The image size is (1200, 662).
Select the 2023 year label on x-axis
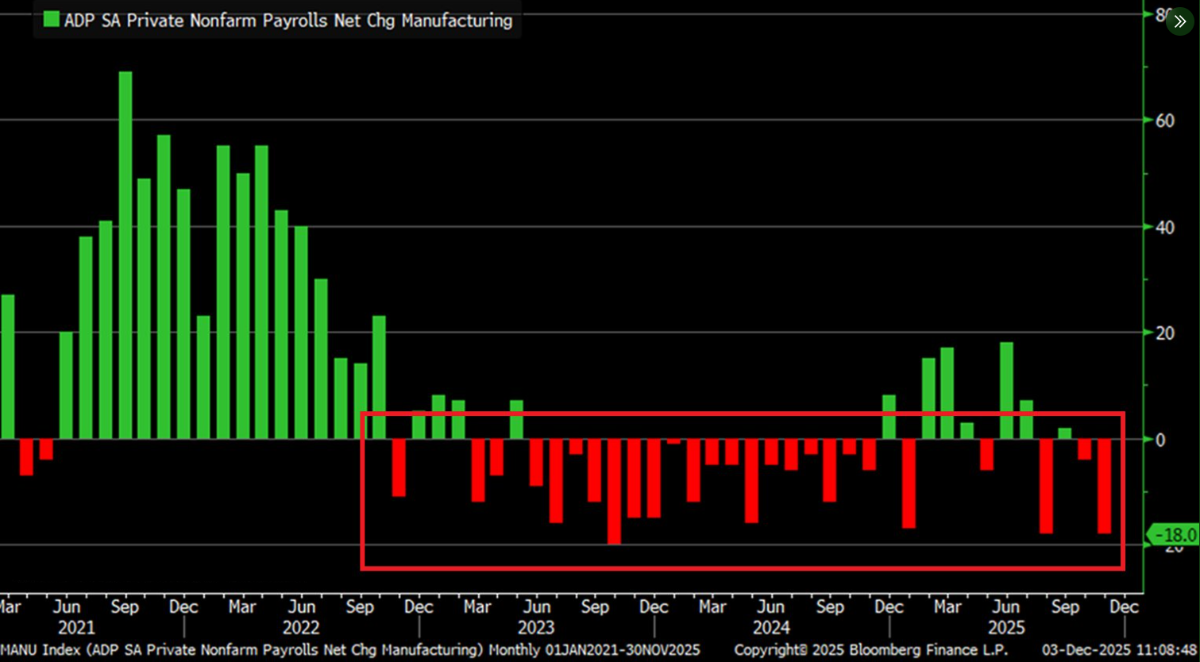pyautogui.click(x=536, y=627)
